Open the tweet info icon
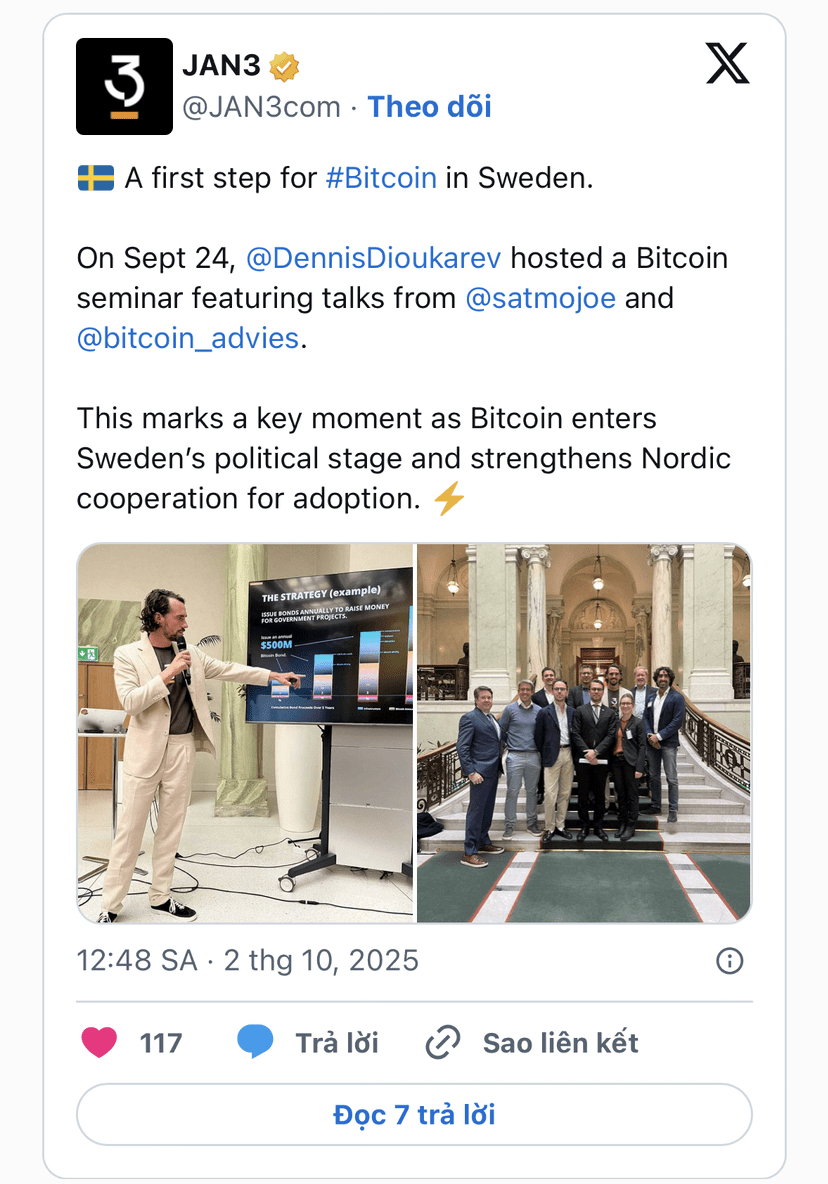Screen dimensions: 828x1184 point(730,961)
